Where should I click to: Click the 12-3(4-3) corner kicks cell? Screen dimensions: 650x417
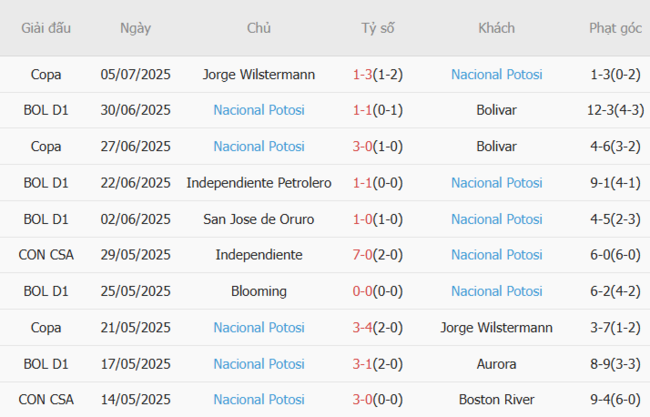coord(615,110)
